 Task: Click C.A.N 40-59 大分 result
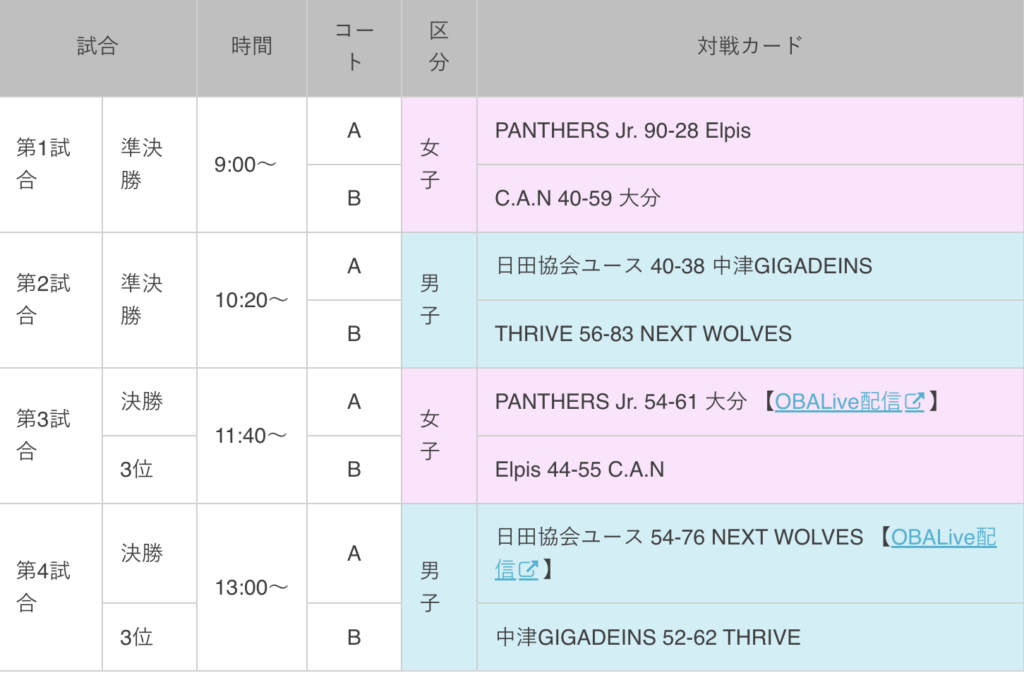(577, 198)
